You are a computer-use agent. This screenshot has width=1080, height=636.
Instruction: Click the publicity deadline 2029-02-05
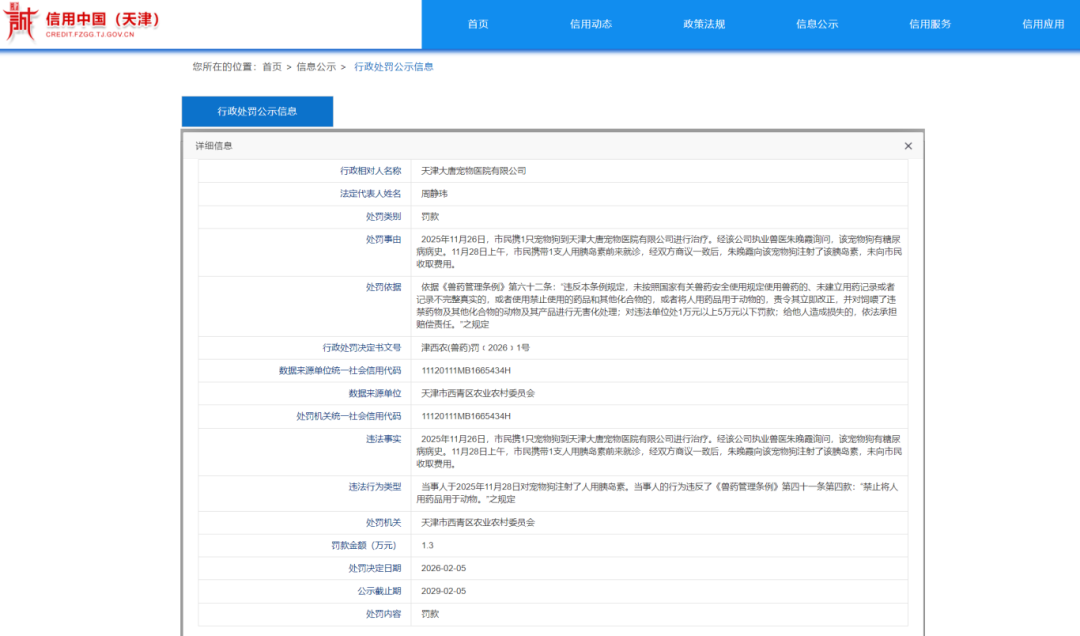[x=443, y=591]
